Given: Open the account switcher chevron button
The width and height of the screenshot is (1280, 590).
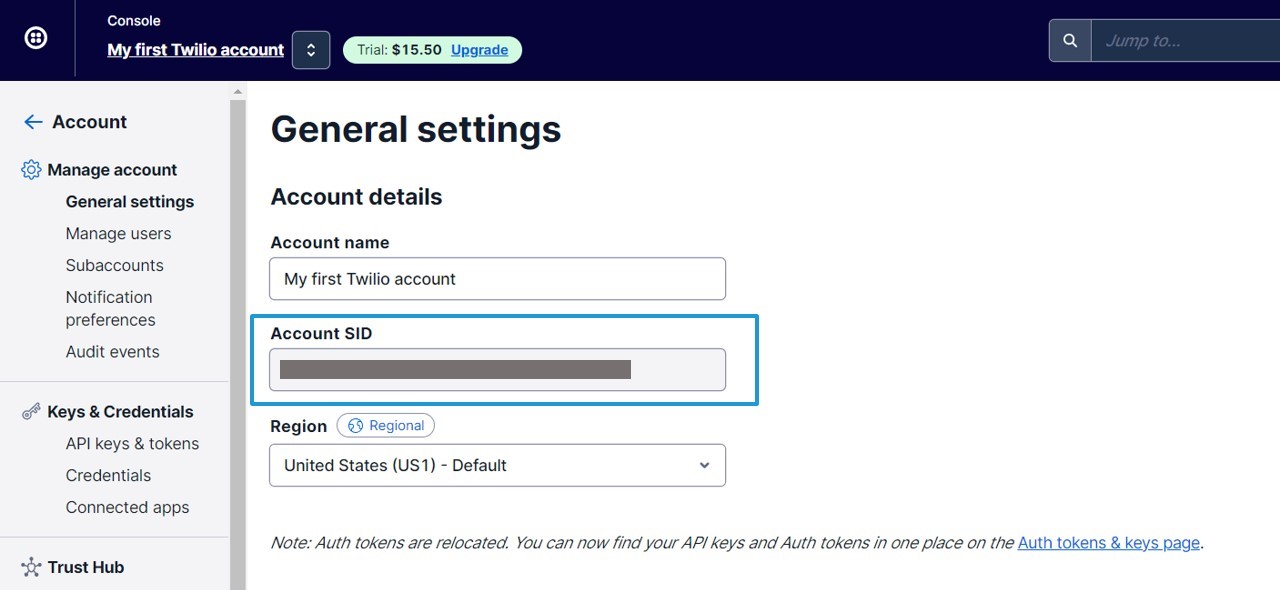Looking at the screenshot, I should coord(311,50).
